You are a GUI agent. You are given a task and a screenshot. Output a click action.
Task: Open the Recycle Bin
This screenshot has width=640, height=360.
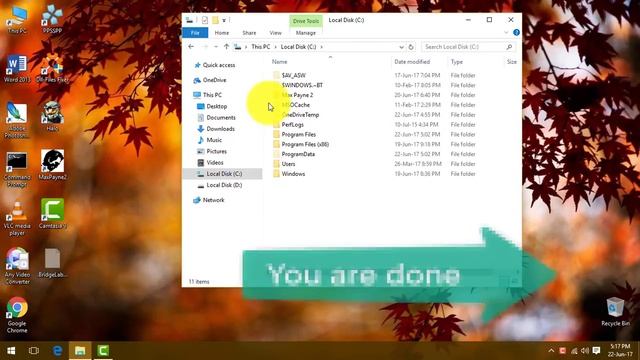[x=616, y=312]
